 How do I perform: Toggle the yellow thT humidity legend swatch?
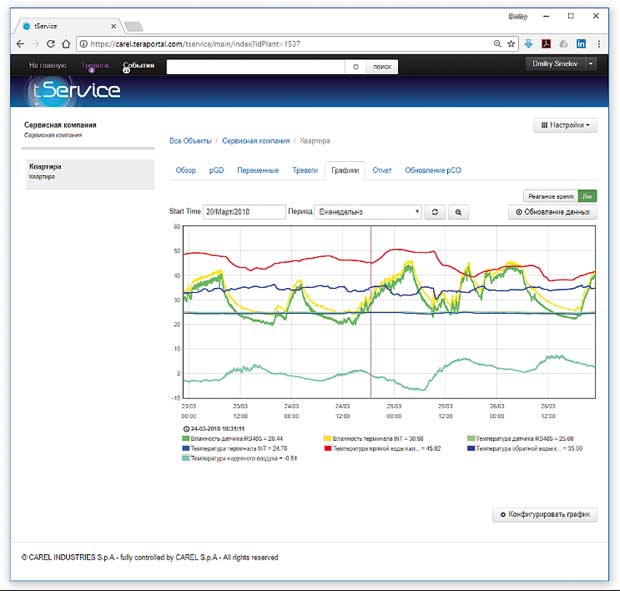[327, 438]
